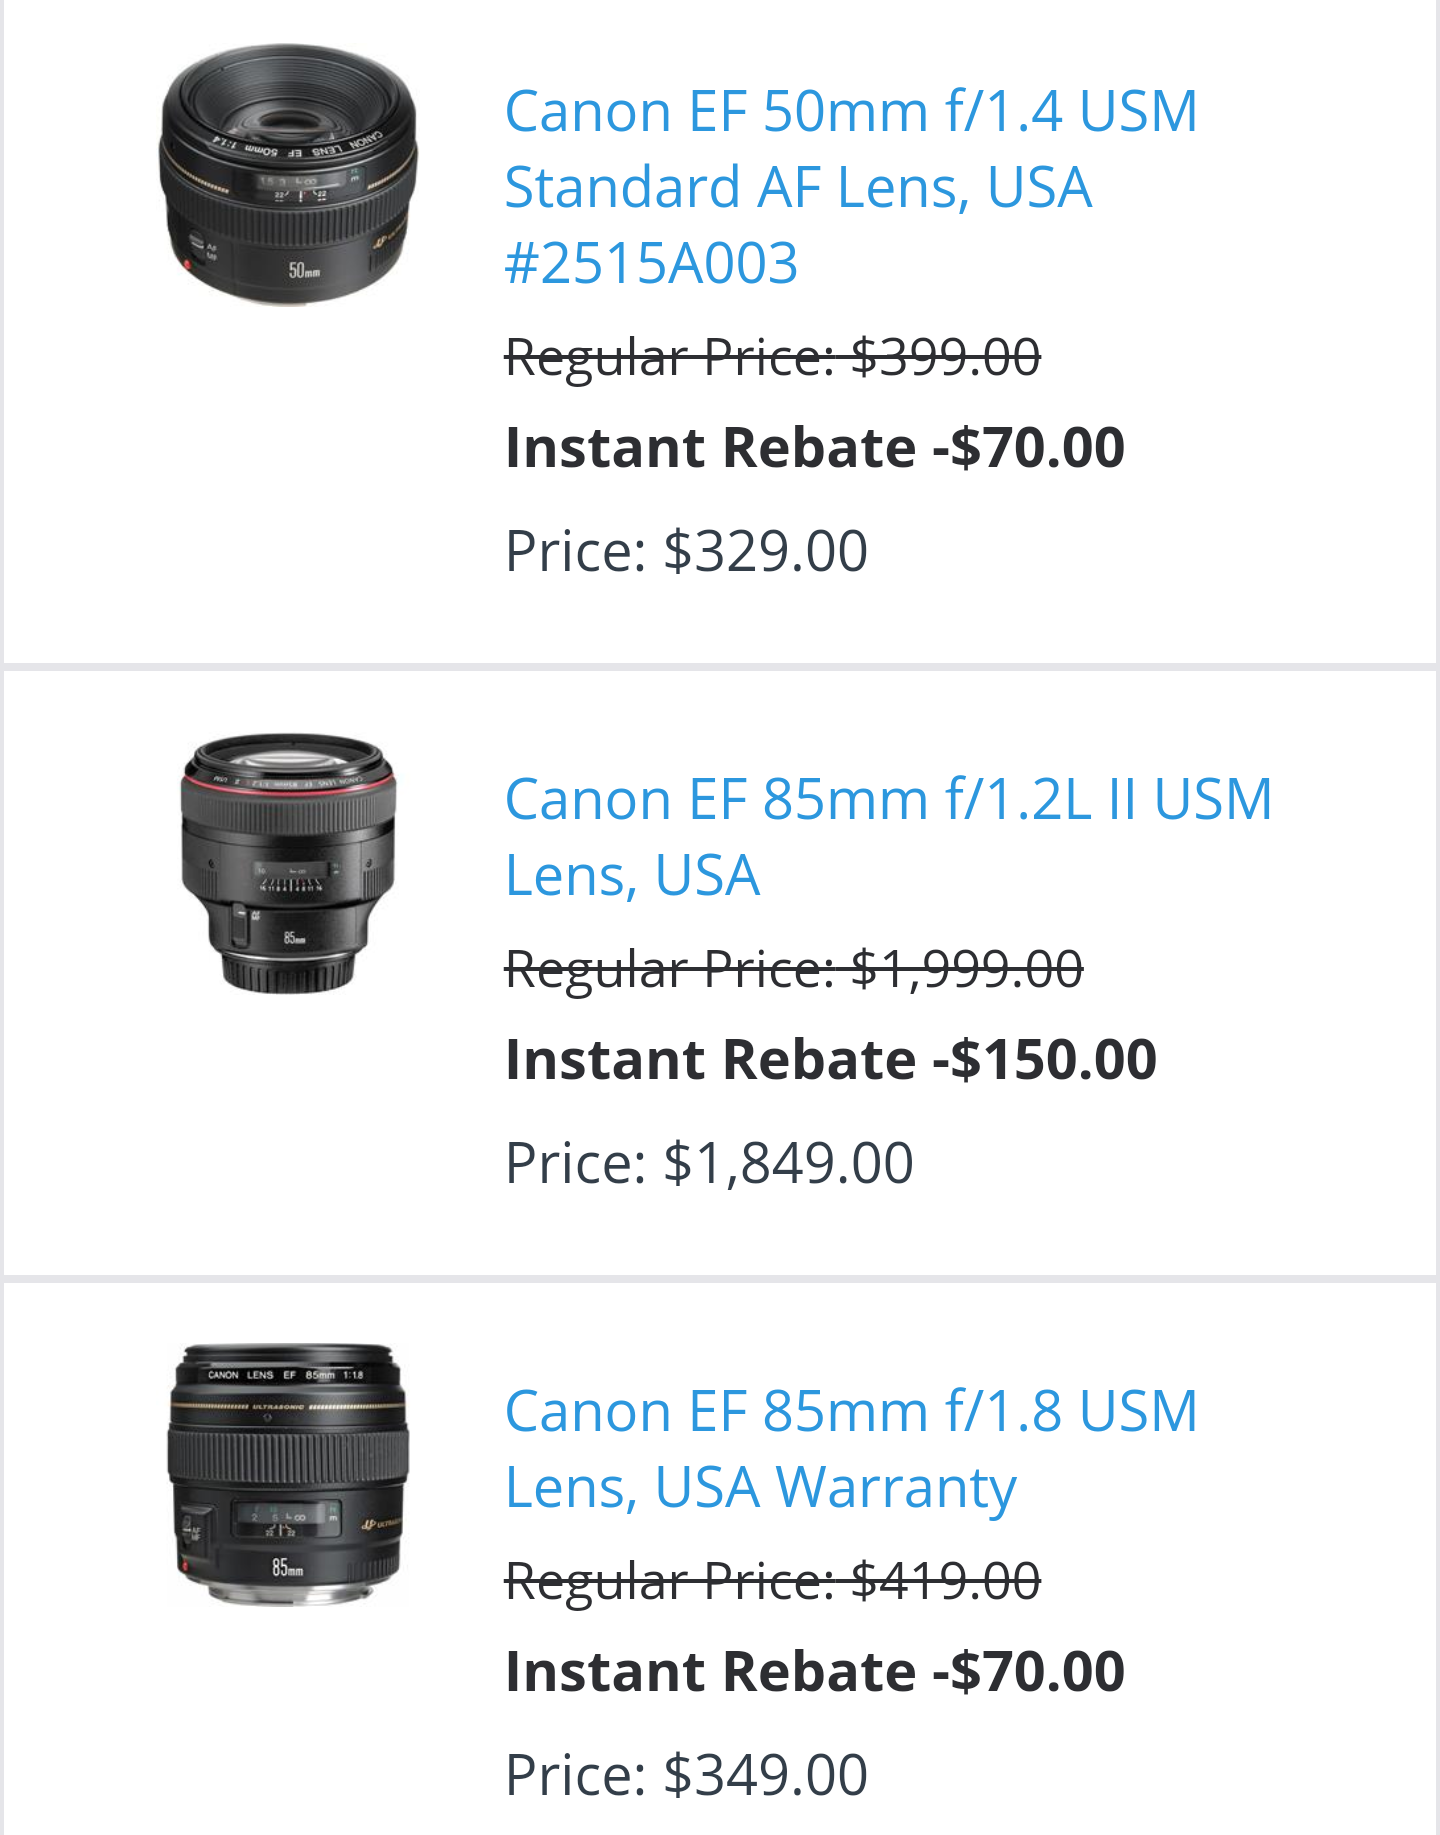Click the 85mm f/1.8 Instant Rebate -$70.00 text
The width and height of the screenshot is (1440, 1835).
pos(814,1671)
